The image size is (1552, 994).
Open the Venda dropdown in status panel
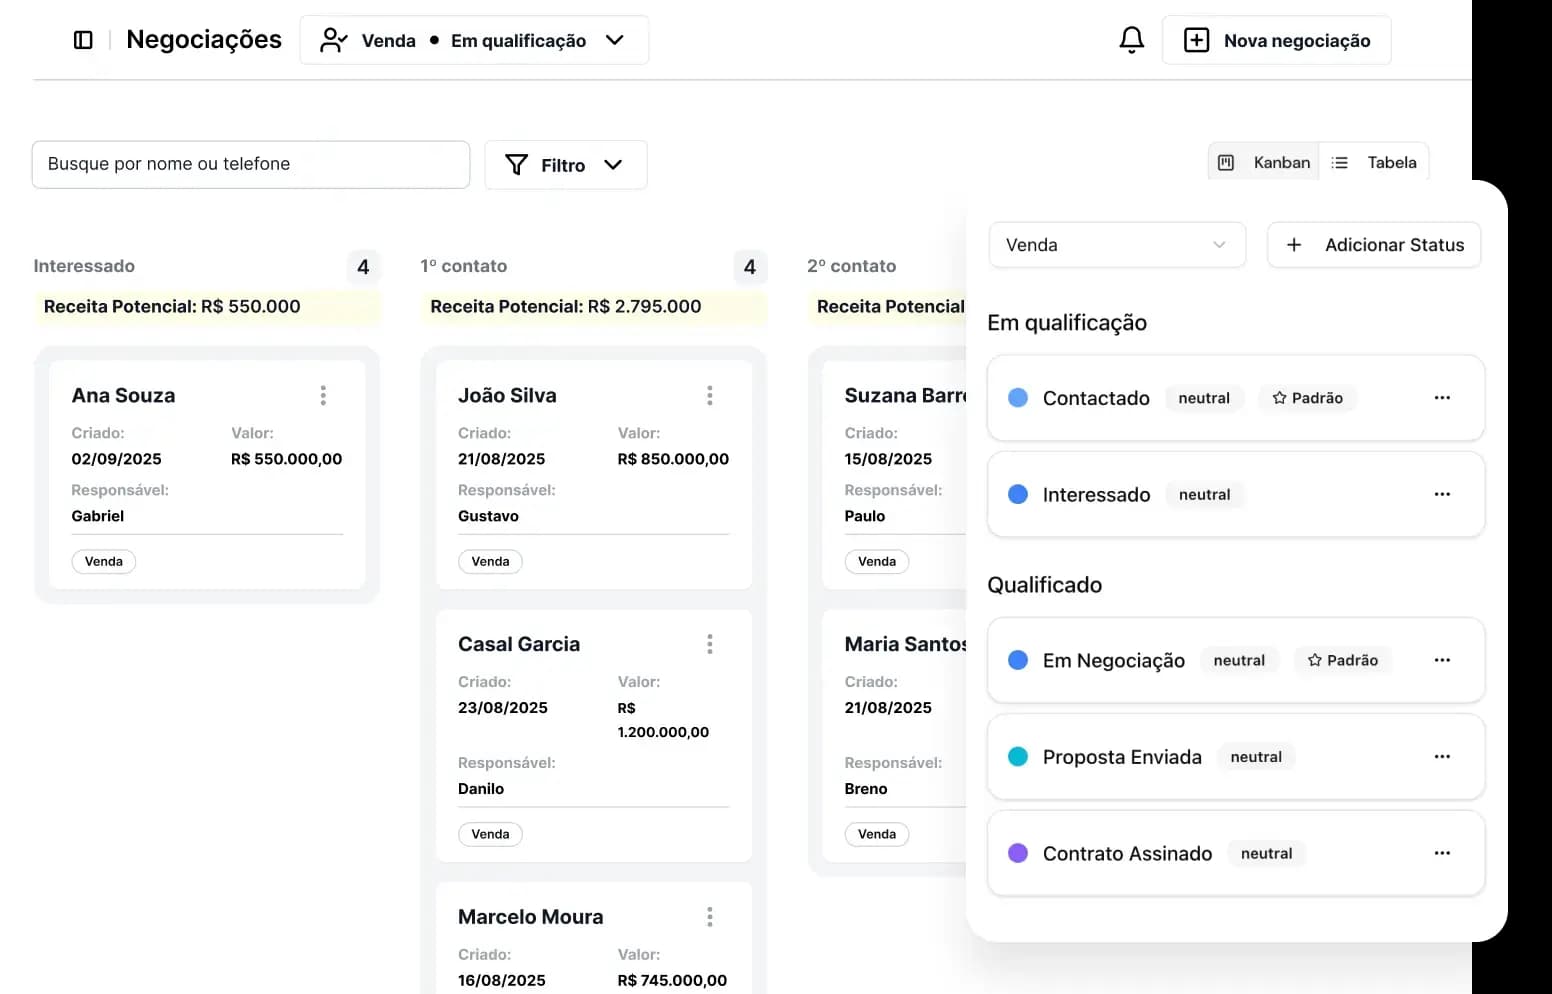click(x=1117, y=245)
